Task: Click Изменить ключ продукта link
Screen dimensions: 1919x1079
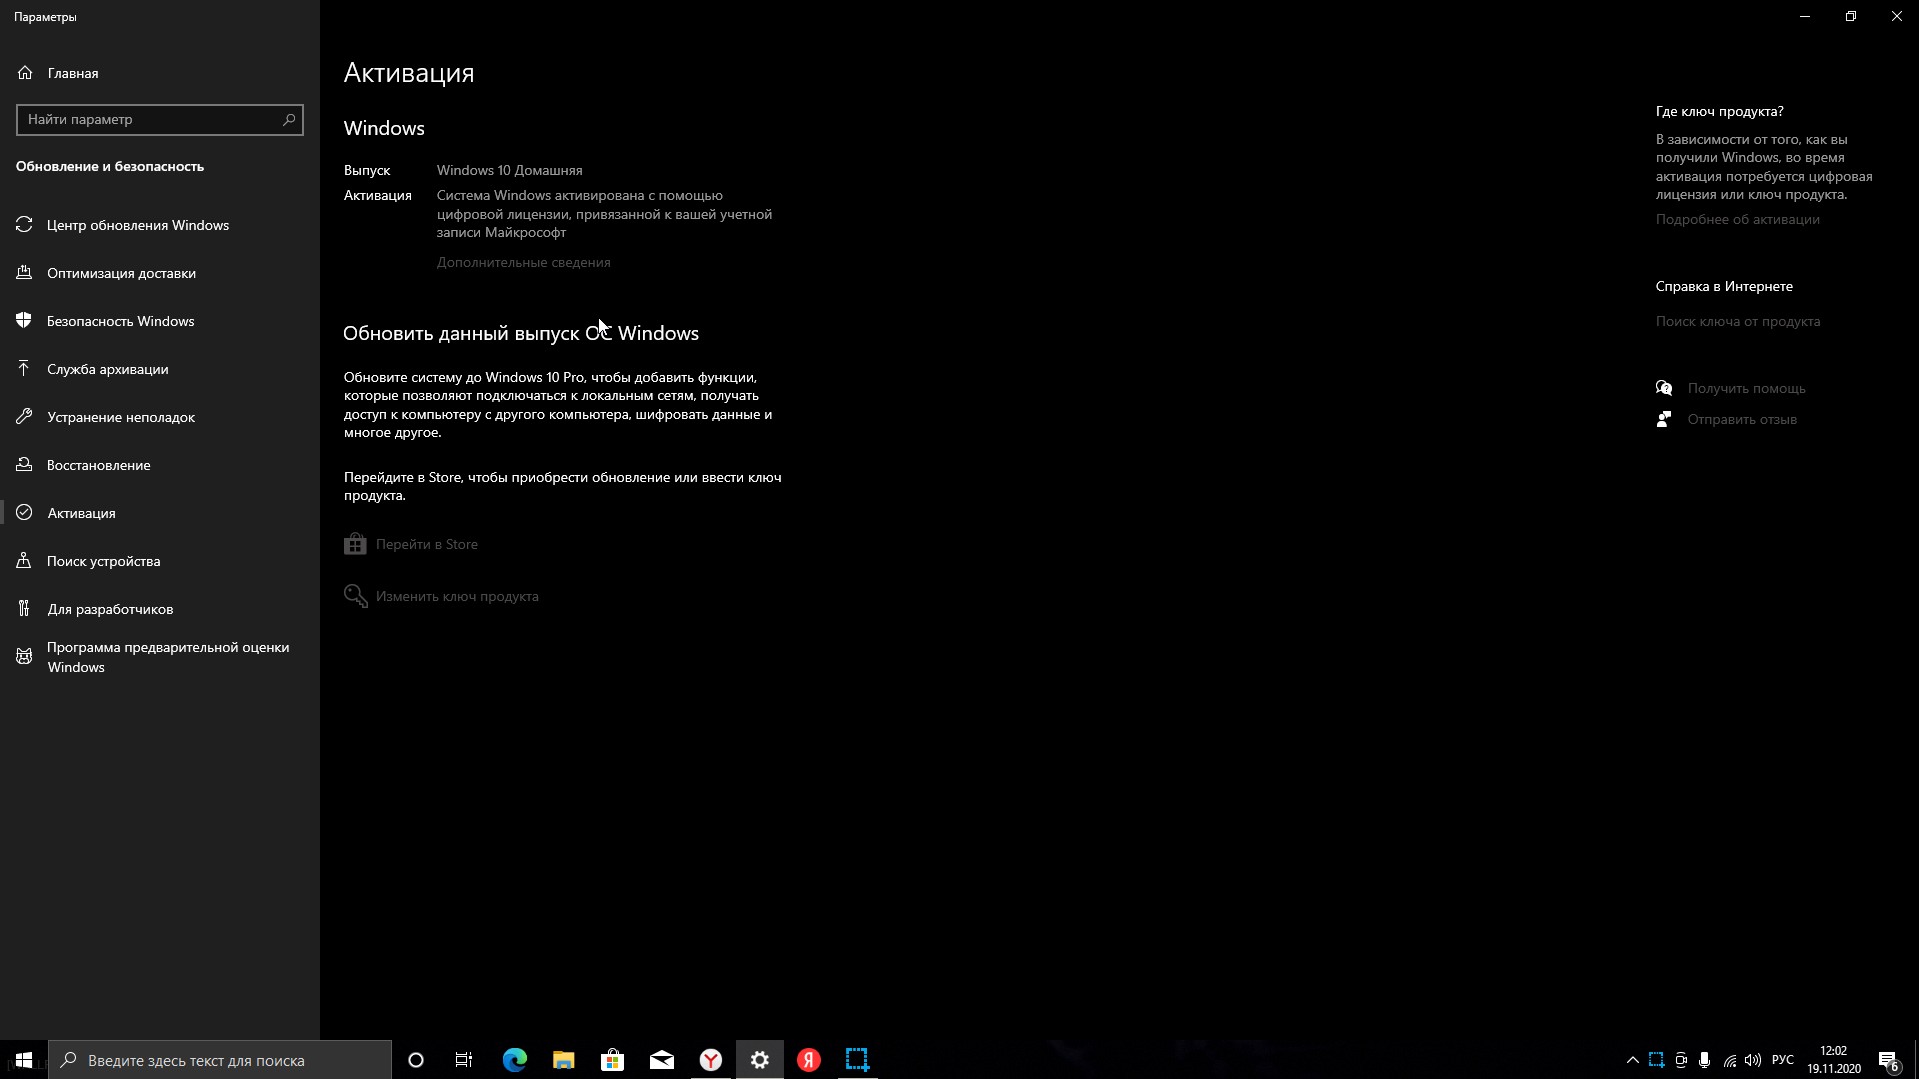Action: click(457, 596)
